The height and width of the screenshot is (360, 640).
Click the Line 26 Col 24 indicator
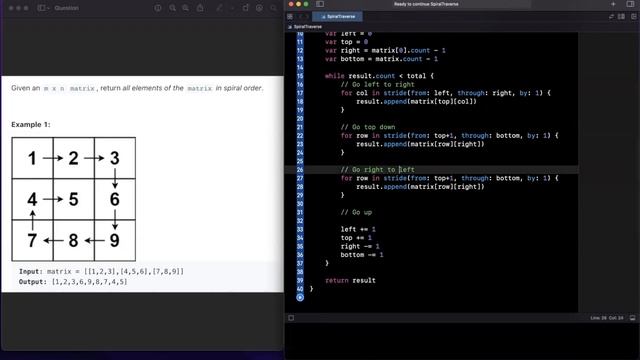[x=607, y=318]
